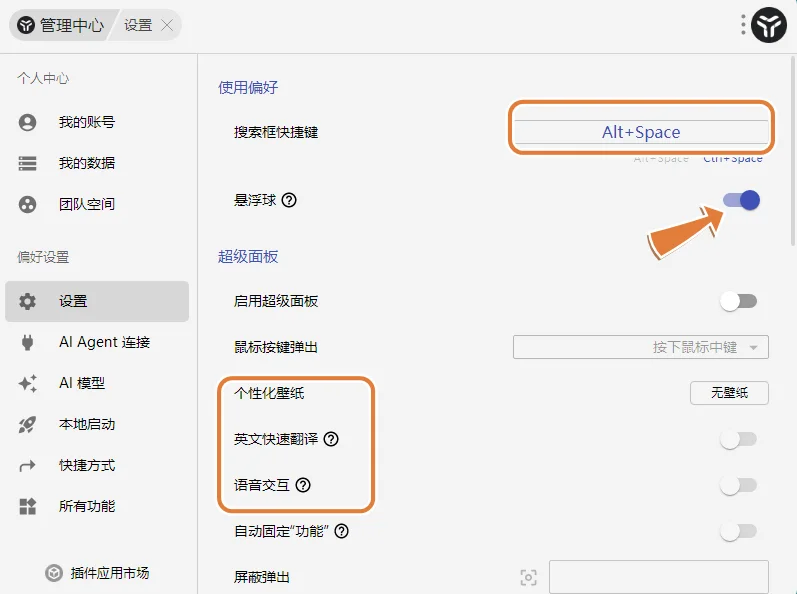Click the settings page vertical scrollbar

tap(793, 150)
